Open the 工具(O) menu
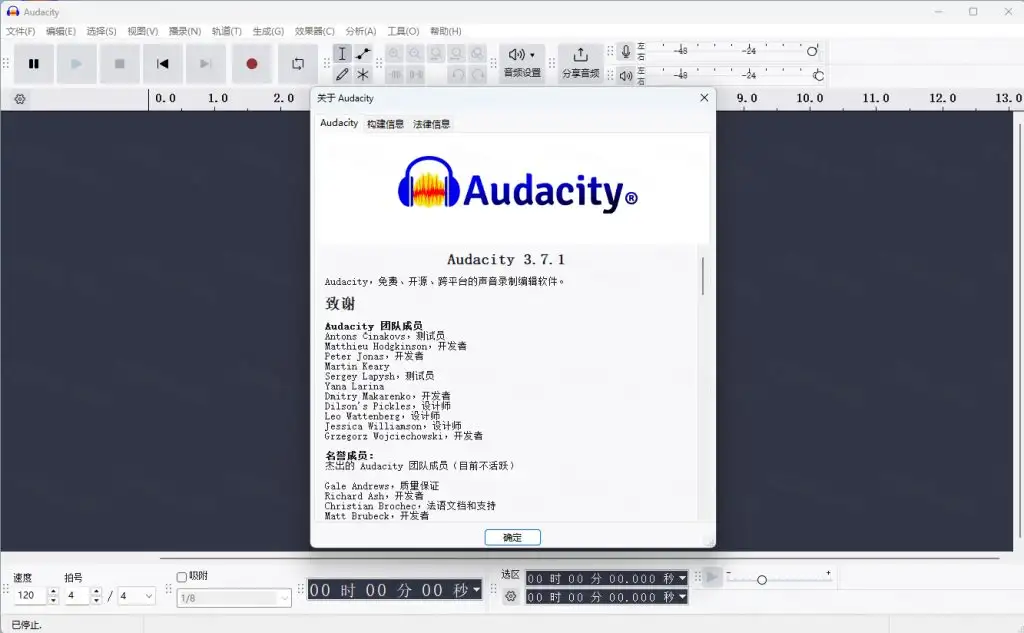 click(x=403, y=31)
